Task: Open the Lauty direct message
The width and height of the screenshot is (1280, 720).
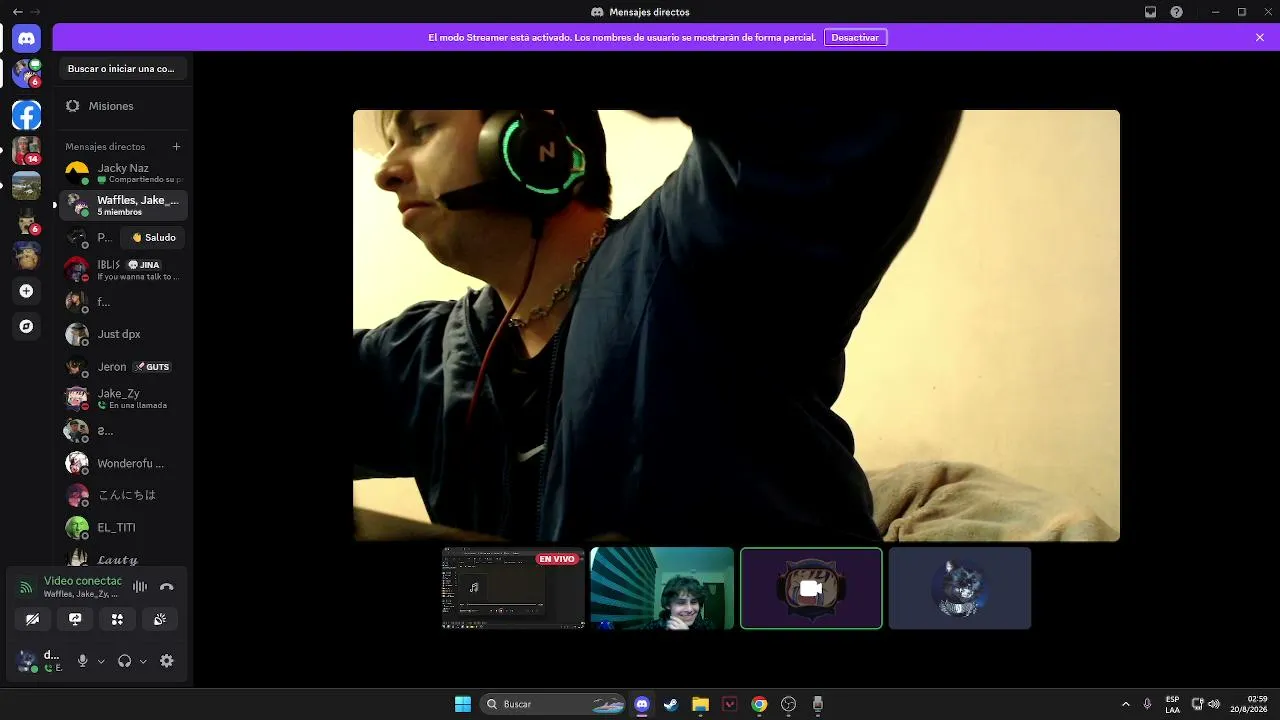Action: click(x=124, y=559)
